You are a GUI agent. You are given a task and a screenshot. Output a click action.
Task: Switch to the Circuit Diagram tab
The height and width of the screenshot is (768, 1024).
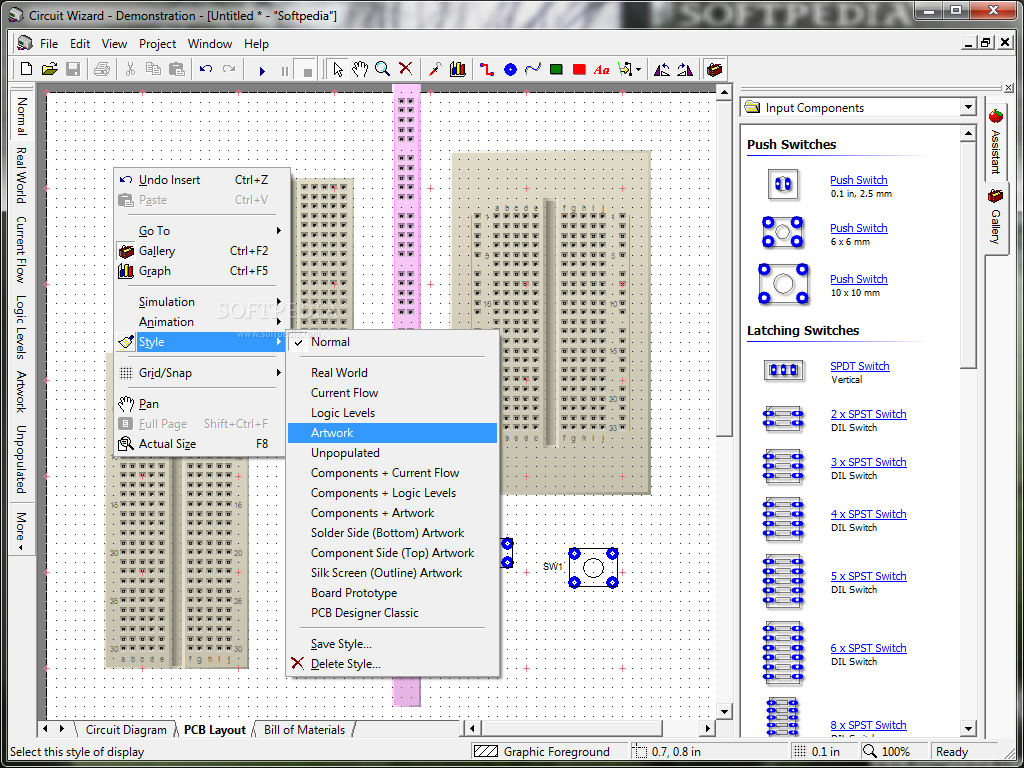pyautogui.click(x=126, y=729)
